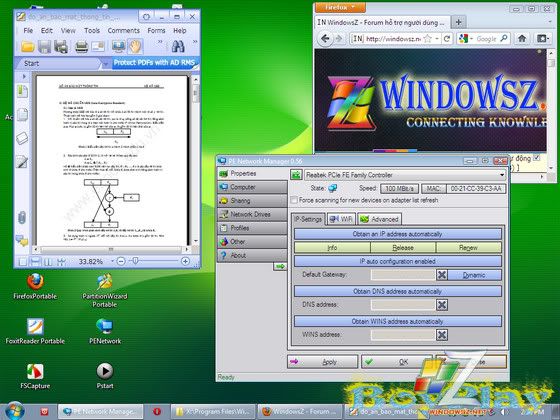Click the Save icon in Foxit Reader

click(x=44, y=46)
